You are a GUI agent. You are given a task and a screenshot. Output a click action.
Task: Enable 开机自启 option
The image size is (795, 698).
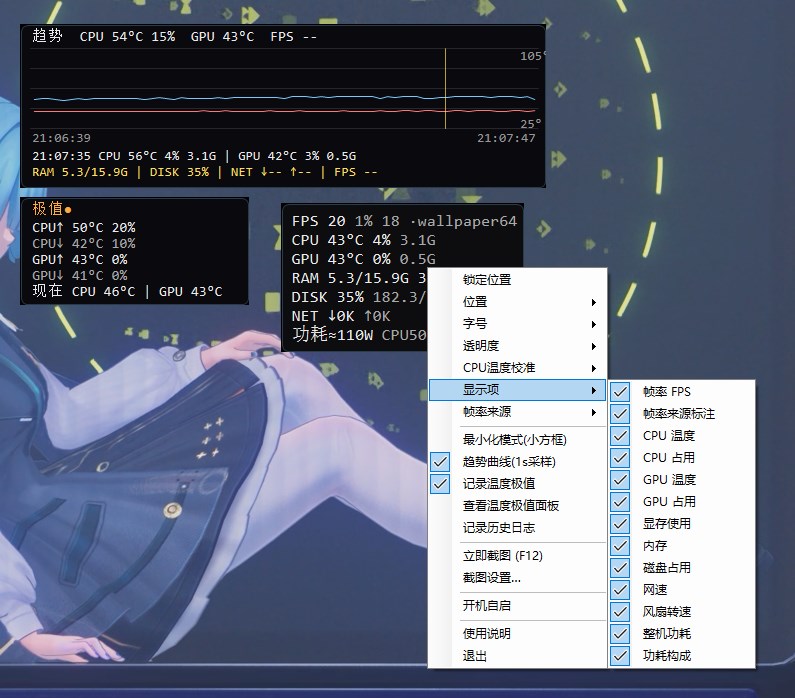click(517, 606)
